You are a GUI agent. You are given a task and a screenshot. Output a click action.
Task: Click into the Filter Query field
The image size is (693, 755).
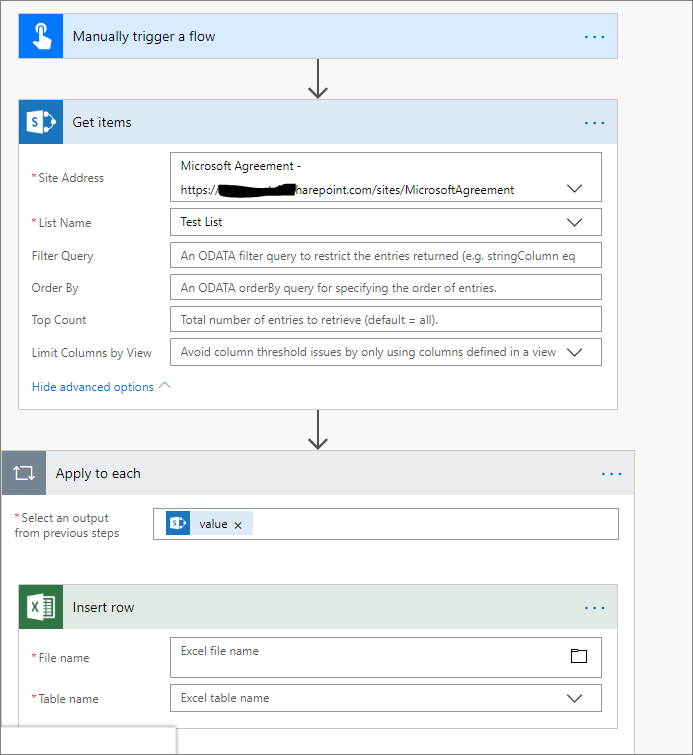coord(385,256)
